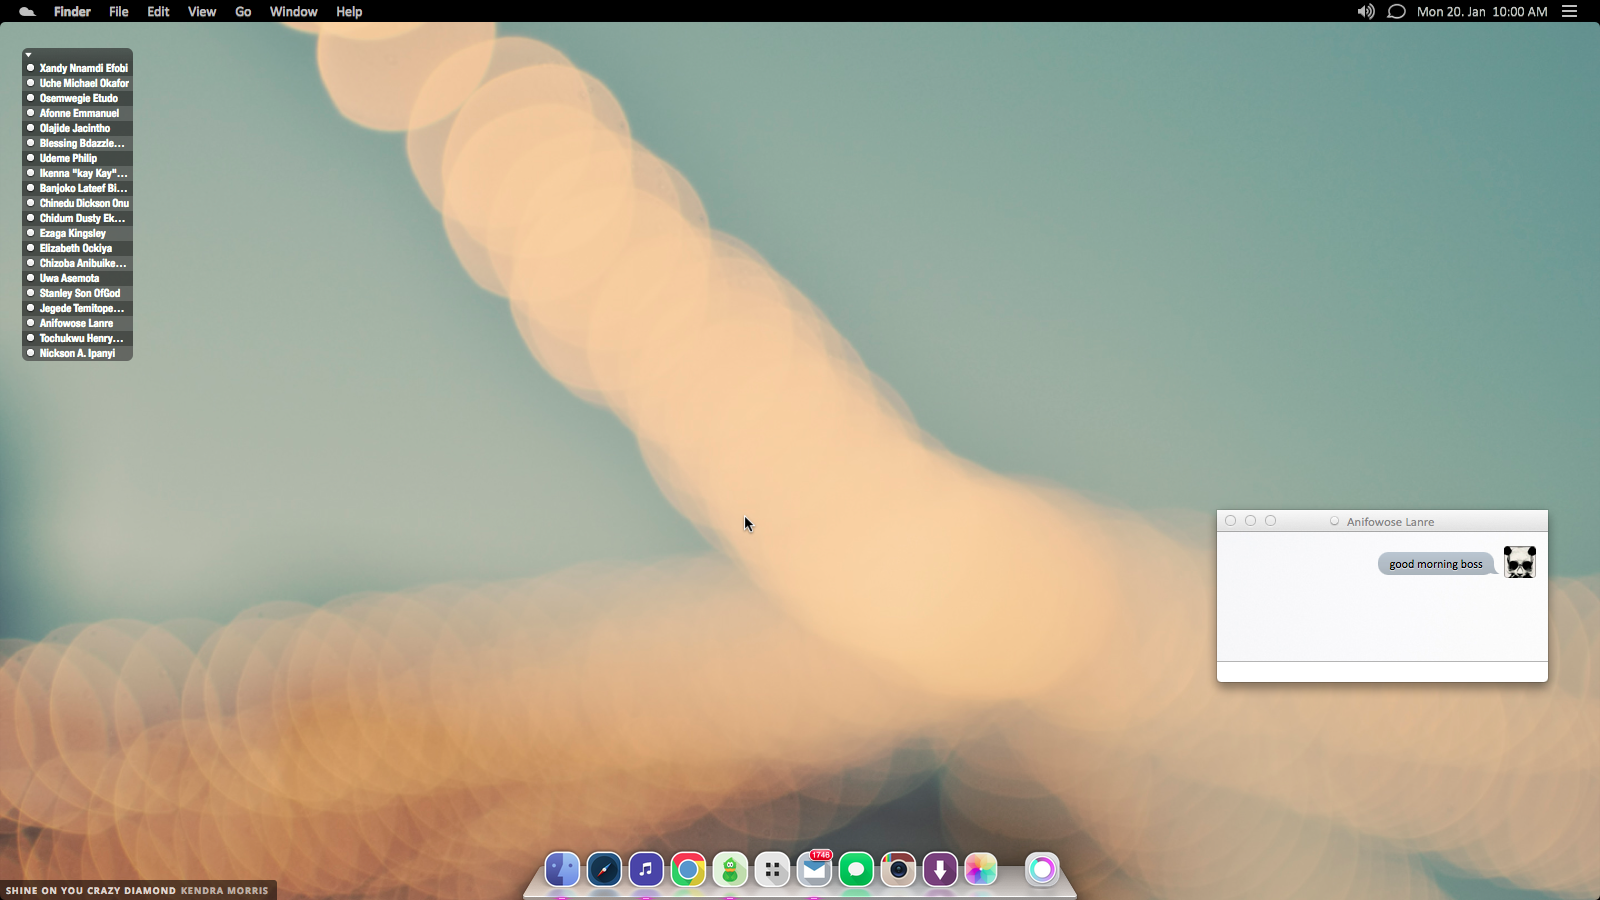Image resolution: width=1600 pixels, height=900 pixels.
Task: Open Finder from the dock
Action: click(x=562, y=870)
